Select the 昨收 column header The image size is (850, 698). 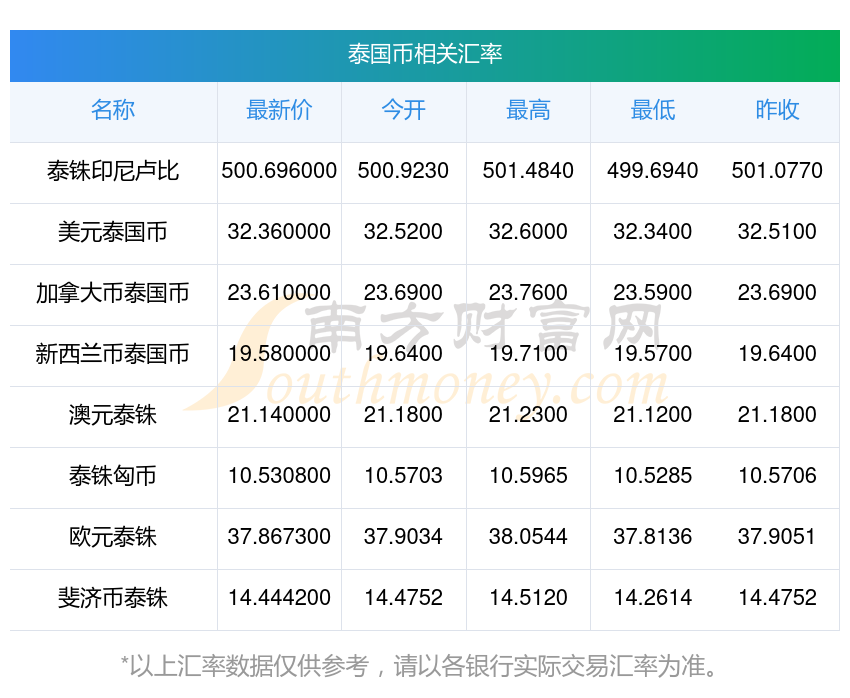click(777, 110)
